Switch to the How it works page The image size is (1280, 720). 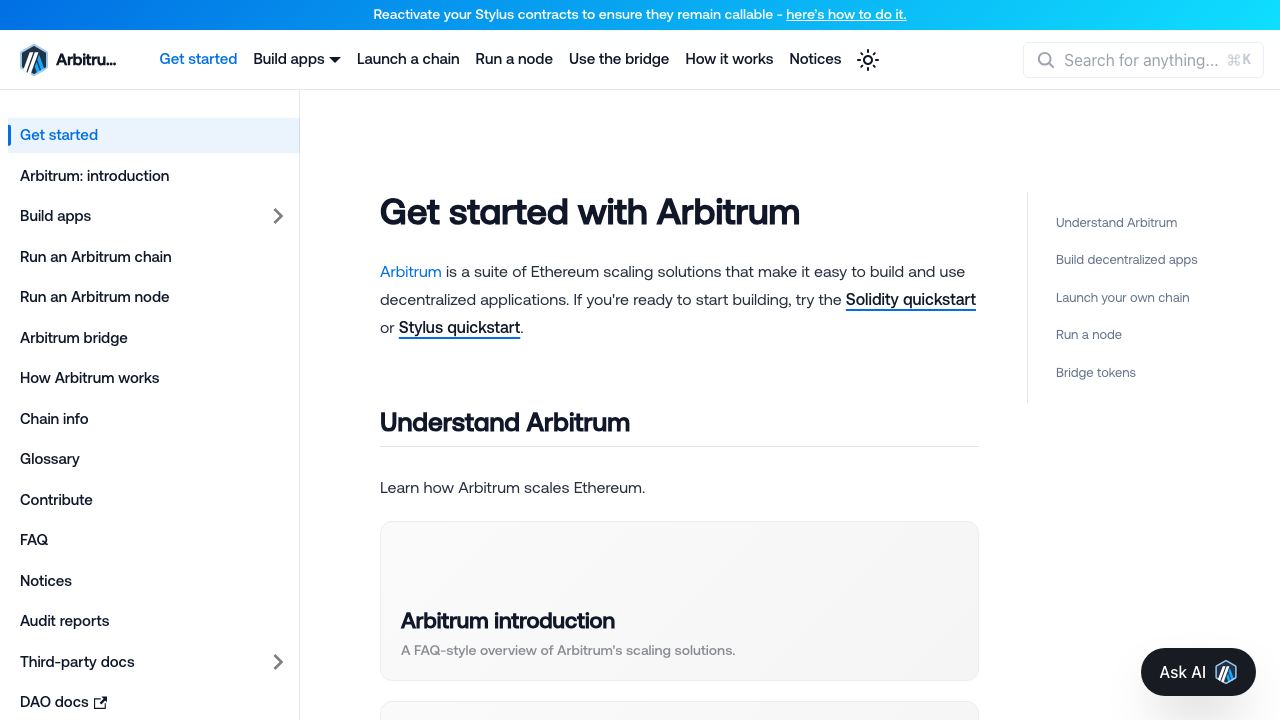[729, 59]
